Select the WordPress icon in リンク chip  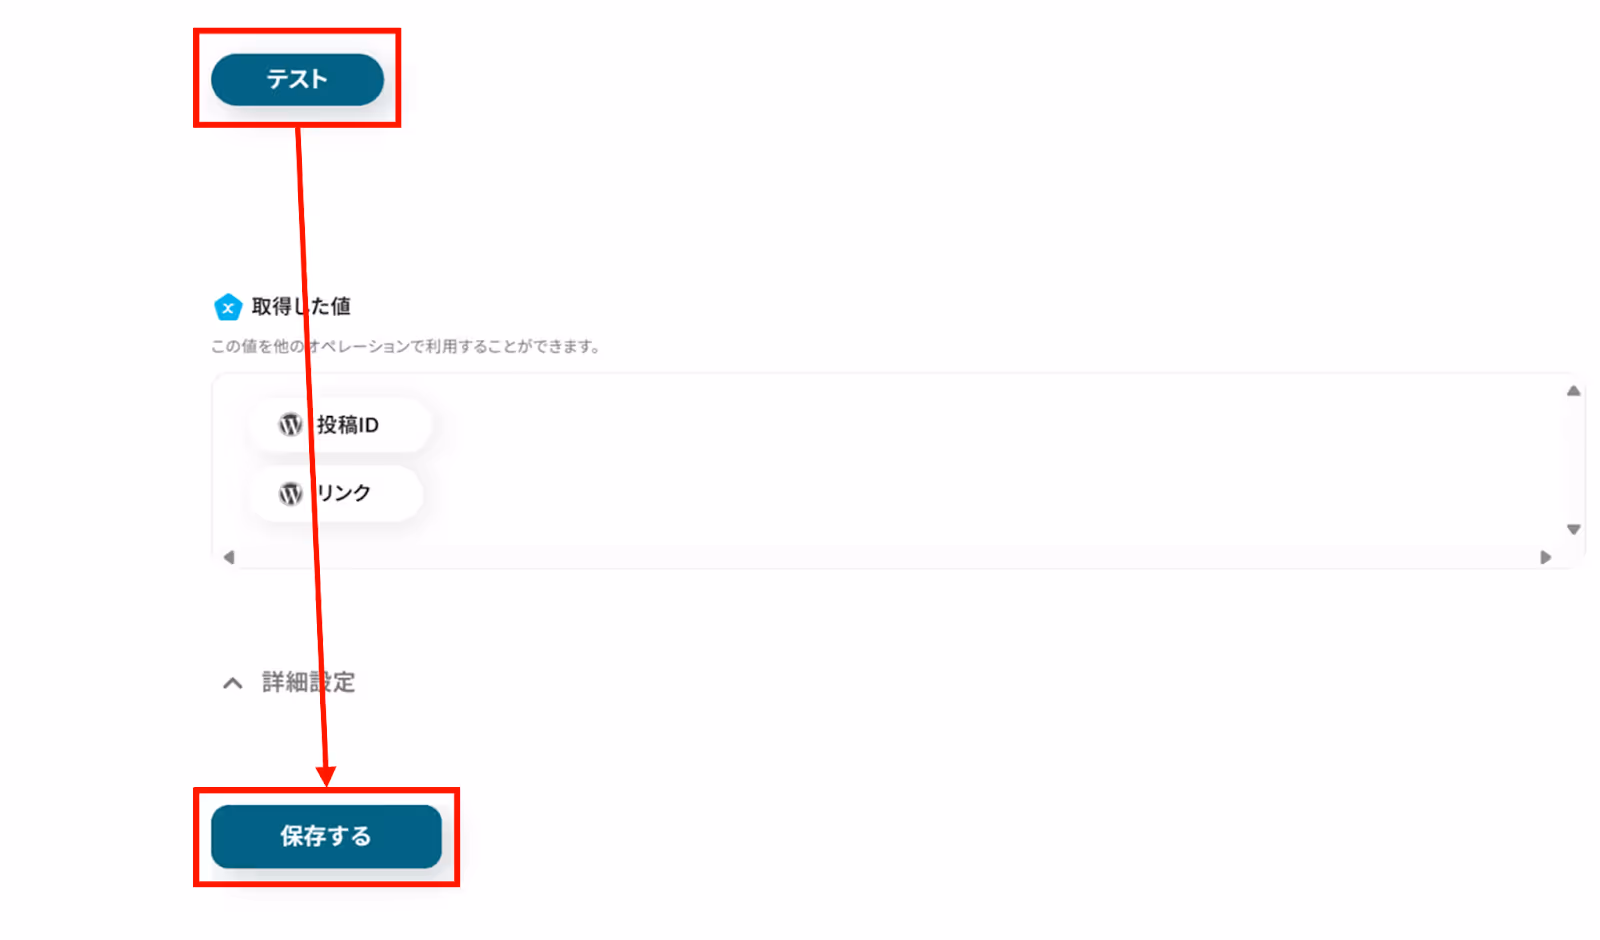290,493
